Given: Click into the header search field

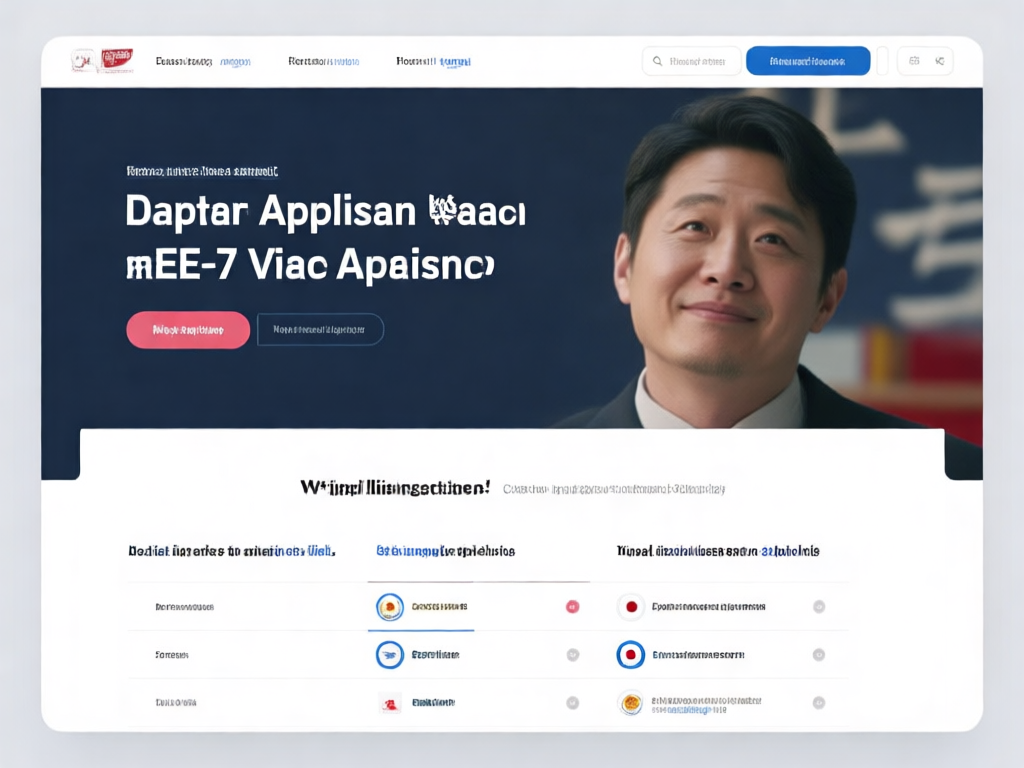Looking at the screenshot, I should (692, 61).
